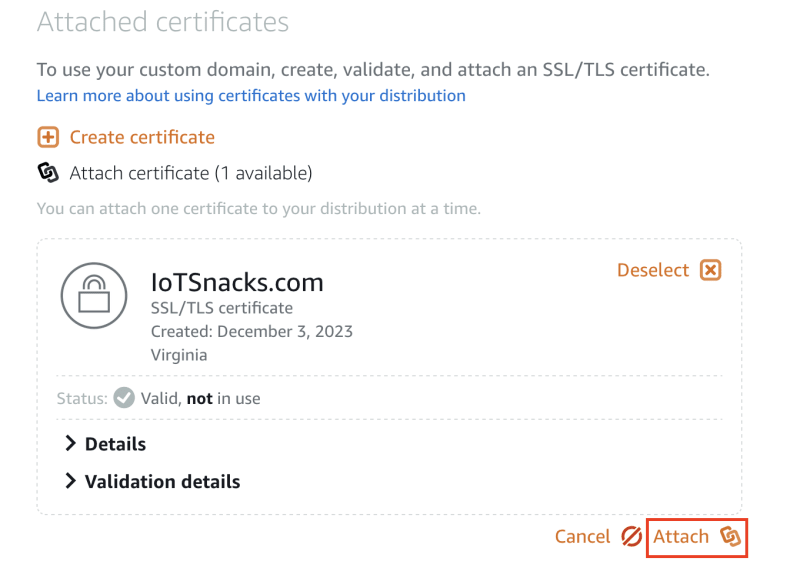Open the Learn more about certificates link
Screen dimensions: 800x561
[x=251, y=96]
